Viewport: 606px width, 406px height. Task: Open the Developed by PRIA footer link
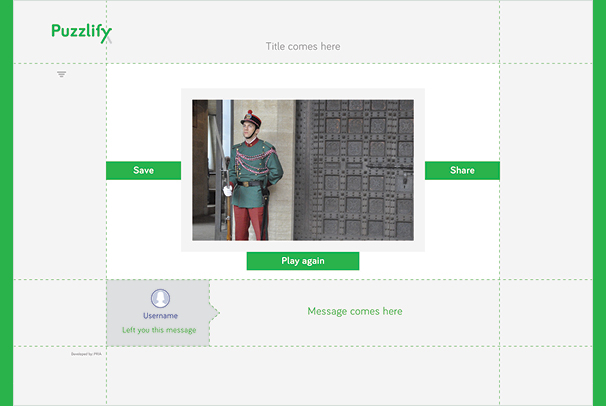pyautogui.click(x=86, y=354)
